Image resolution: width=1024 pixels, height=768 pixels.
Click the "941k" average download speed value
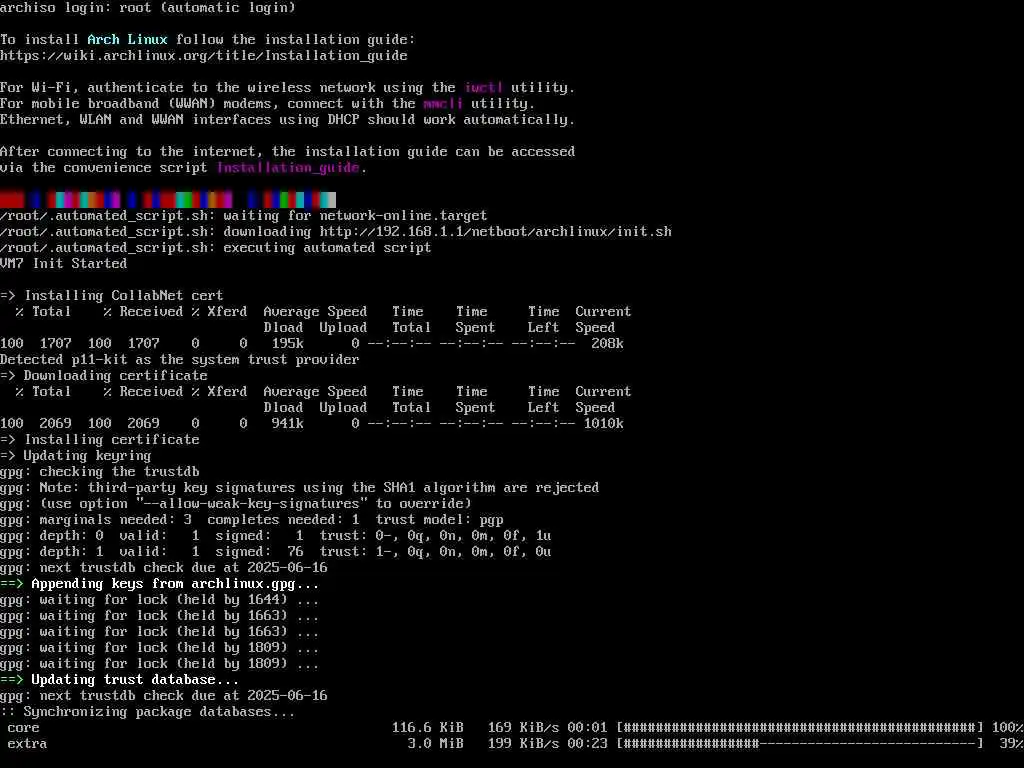287,424
